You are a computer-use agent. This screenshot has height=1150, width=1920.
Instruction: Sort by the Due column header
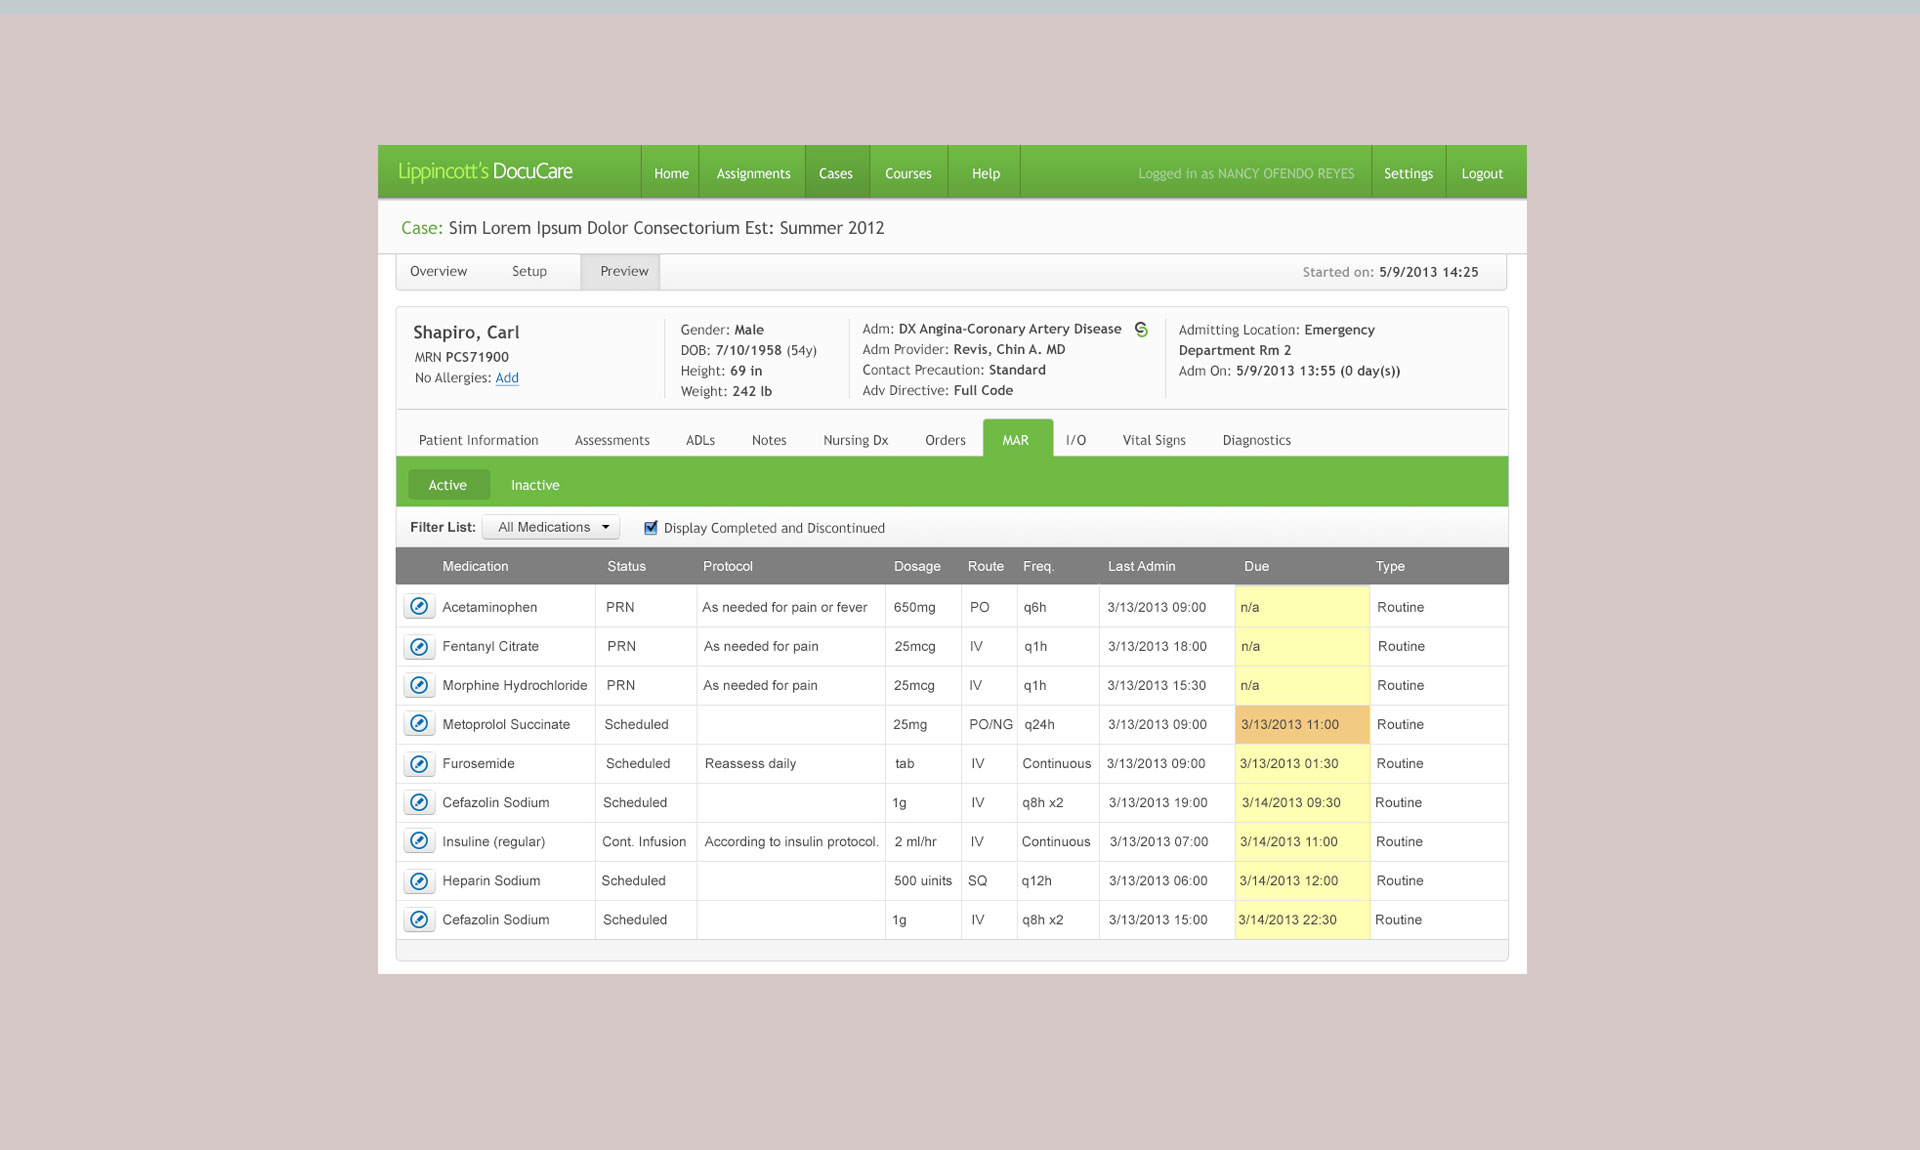[x=1256, y=566]
